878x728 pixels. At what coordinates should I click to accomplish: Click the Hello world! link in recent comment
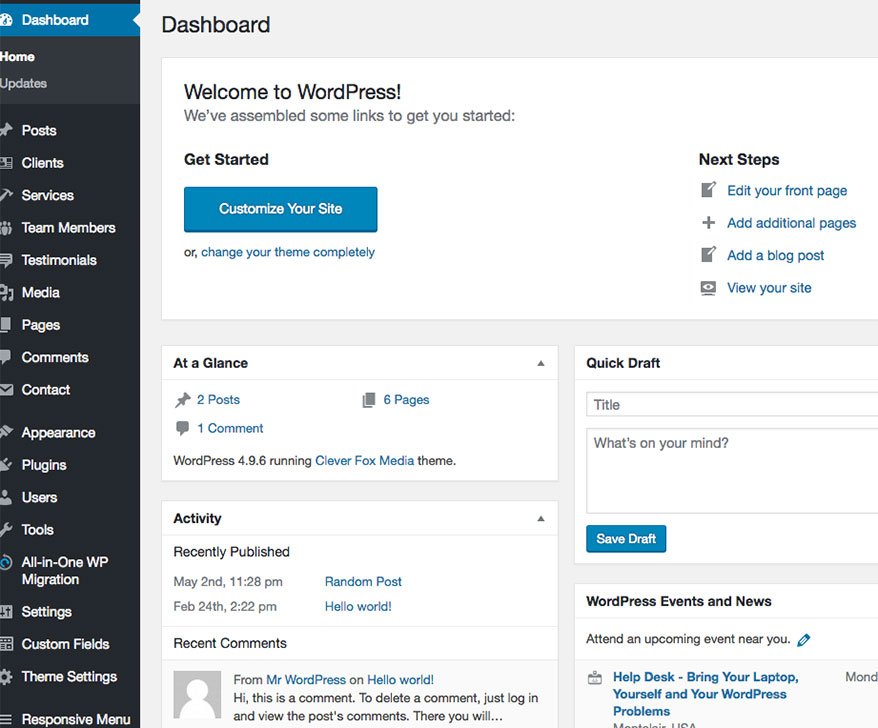click(400, 680)
